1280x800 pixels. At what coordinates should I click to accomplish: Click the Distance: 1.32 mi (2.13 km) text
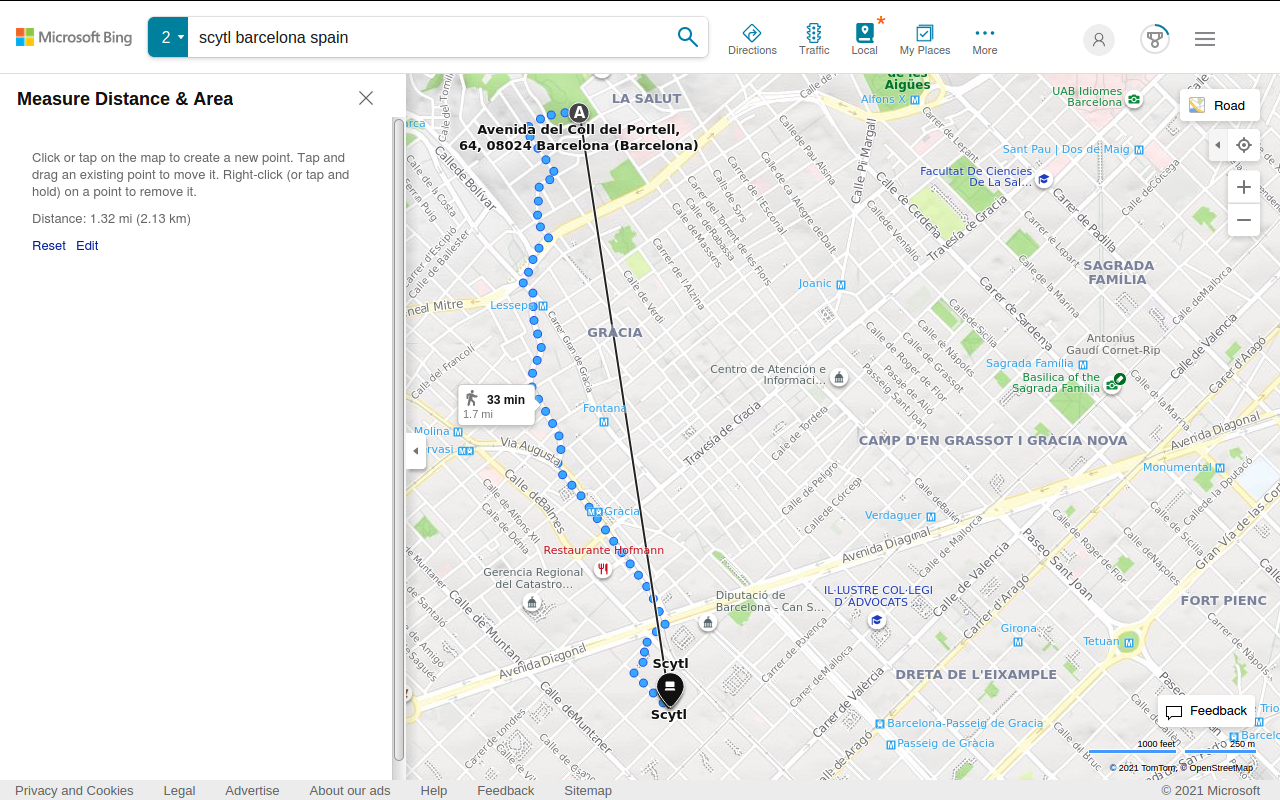click(x=111, y=219)
